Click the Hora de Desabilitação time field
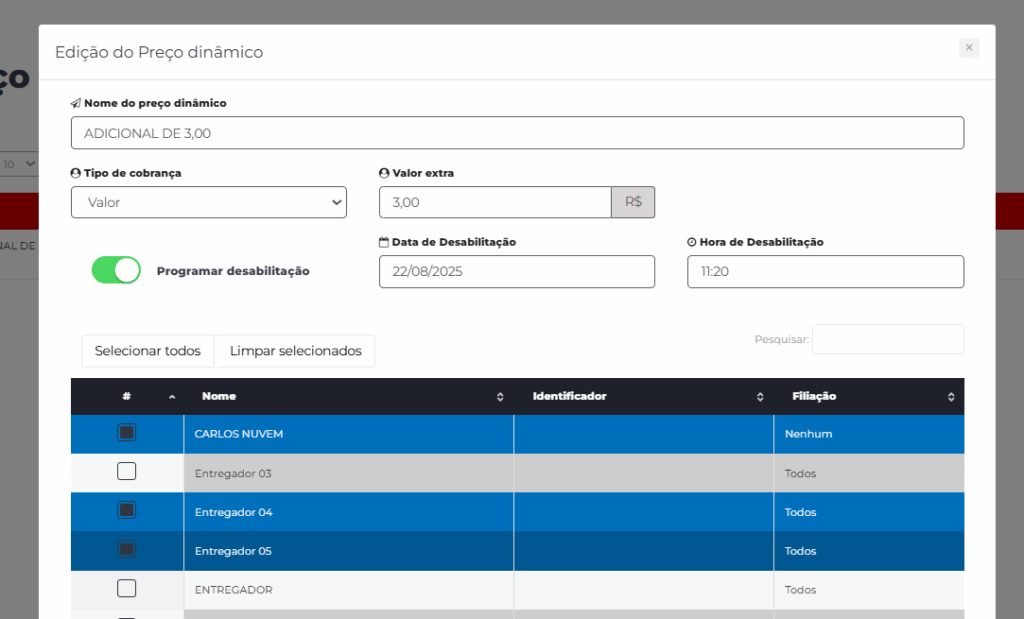The image size is (1024, 619). pyautogui.click(x=825, y=271)
